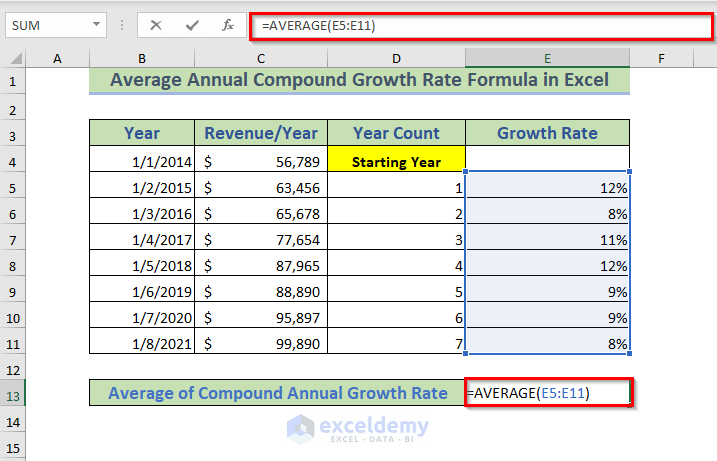The width and height of the screenshot is (717, 461).
Task: Select column E header
Action: 547,59
